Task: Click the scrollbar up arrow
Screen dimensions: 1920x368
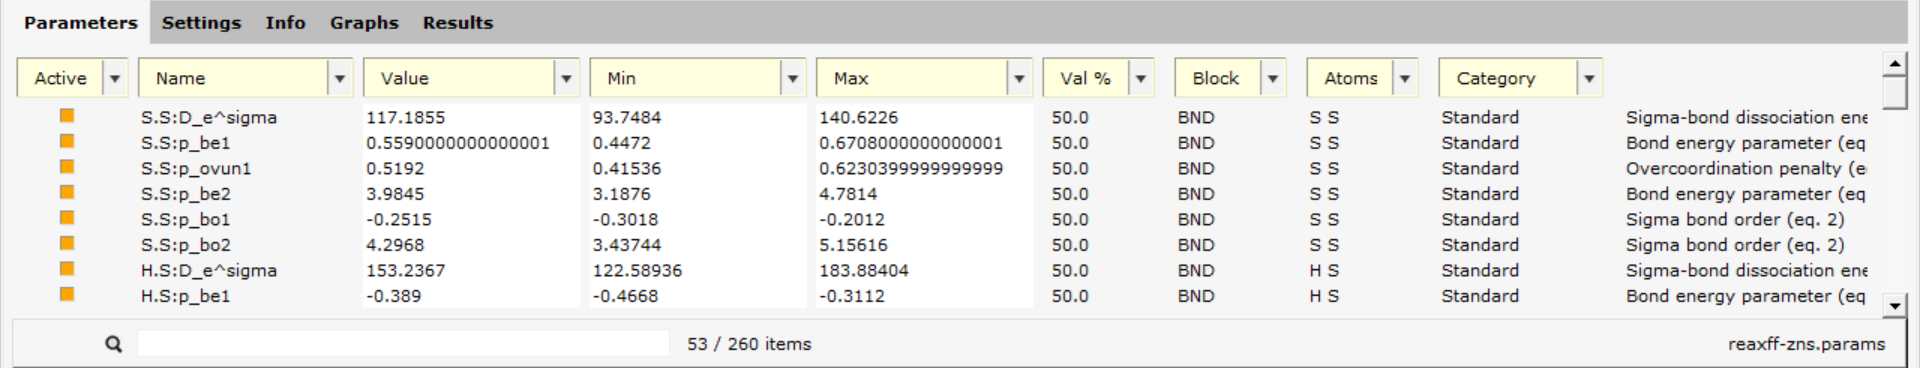Action: point(1894,63)
